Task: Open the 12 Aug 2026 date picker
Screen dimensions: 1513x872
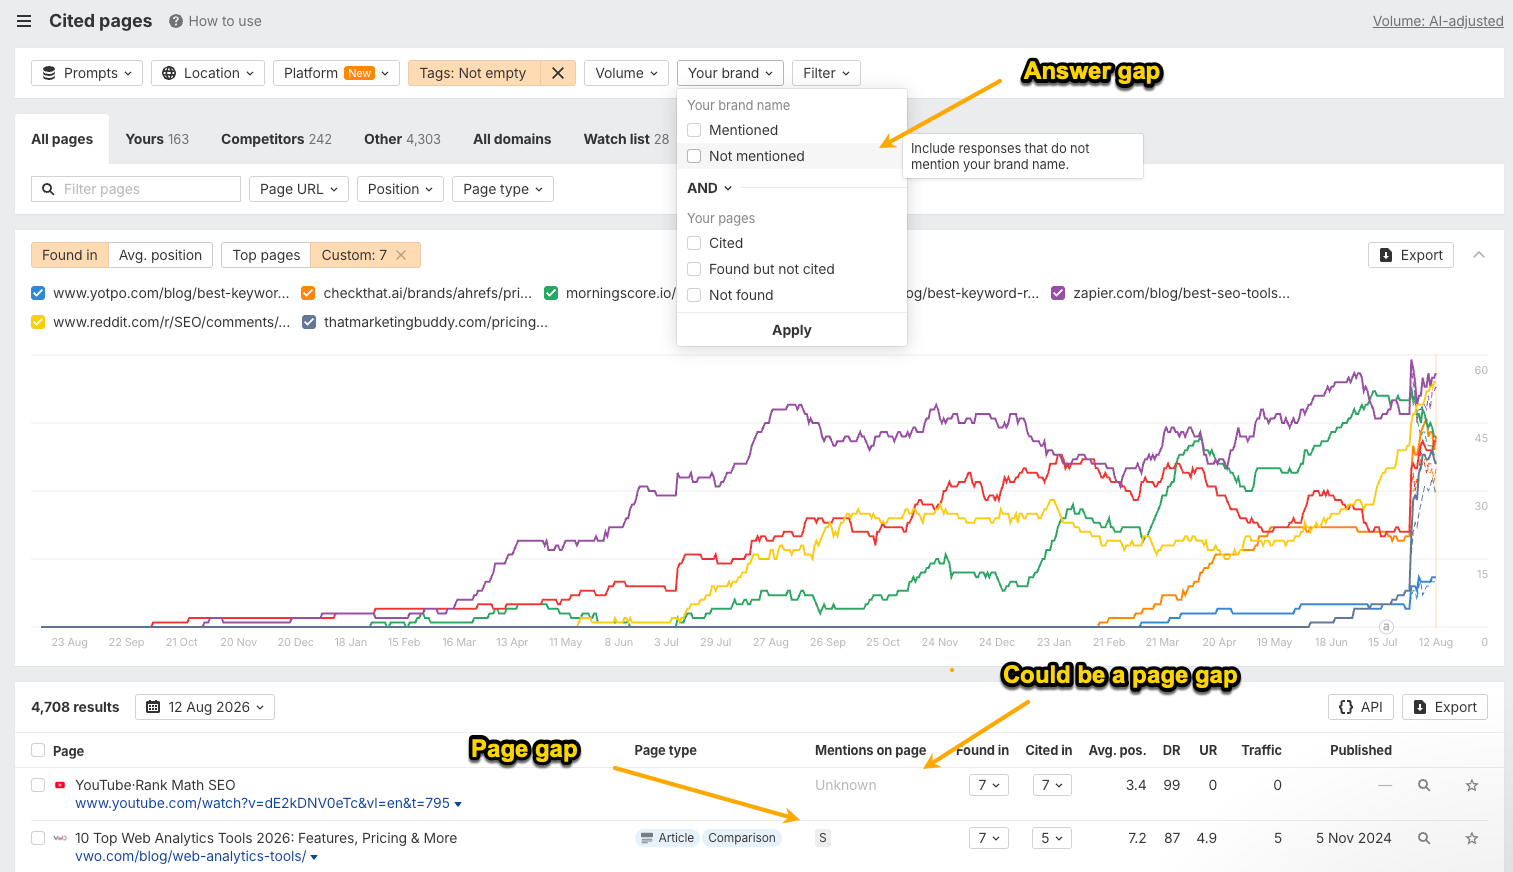Action: tap(205, 707)
